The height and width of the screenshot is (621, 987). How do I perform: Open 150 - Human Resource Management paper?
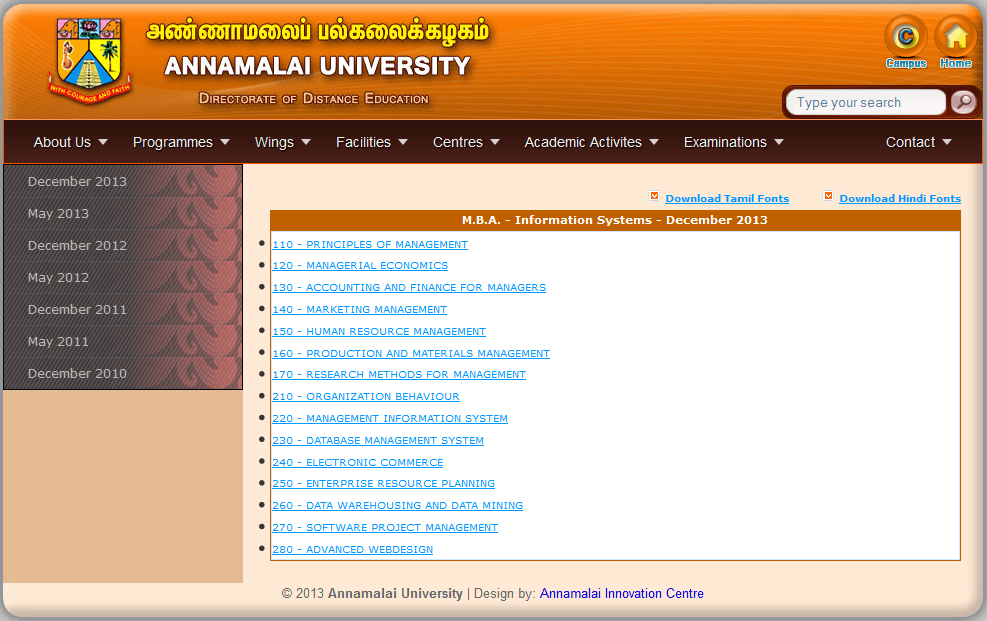(x=379, y=332)
